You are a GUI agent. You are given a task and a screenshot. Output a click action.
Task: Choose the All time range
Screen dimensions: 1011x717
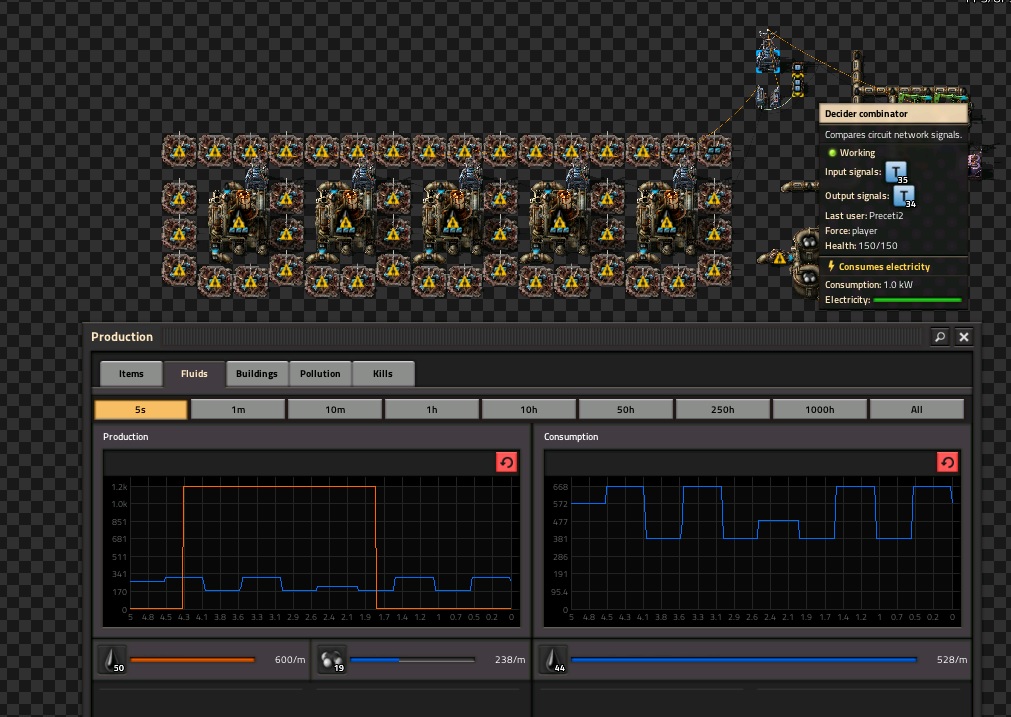click(916, 410)
